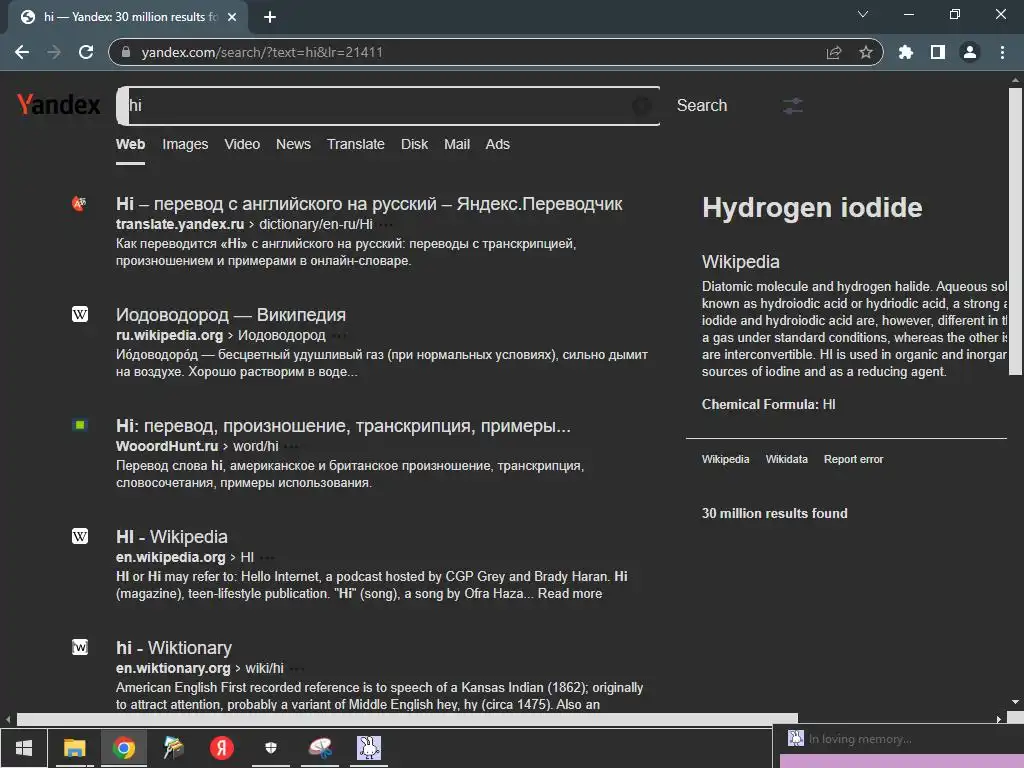Click the padlock site info icon

tap(127, 52)
